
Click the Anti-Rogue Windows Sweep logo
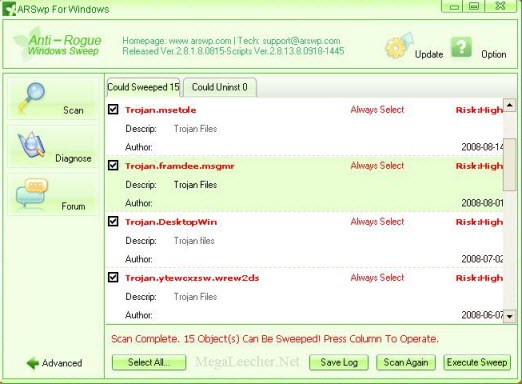[x=58, y=45]
